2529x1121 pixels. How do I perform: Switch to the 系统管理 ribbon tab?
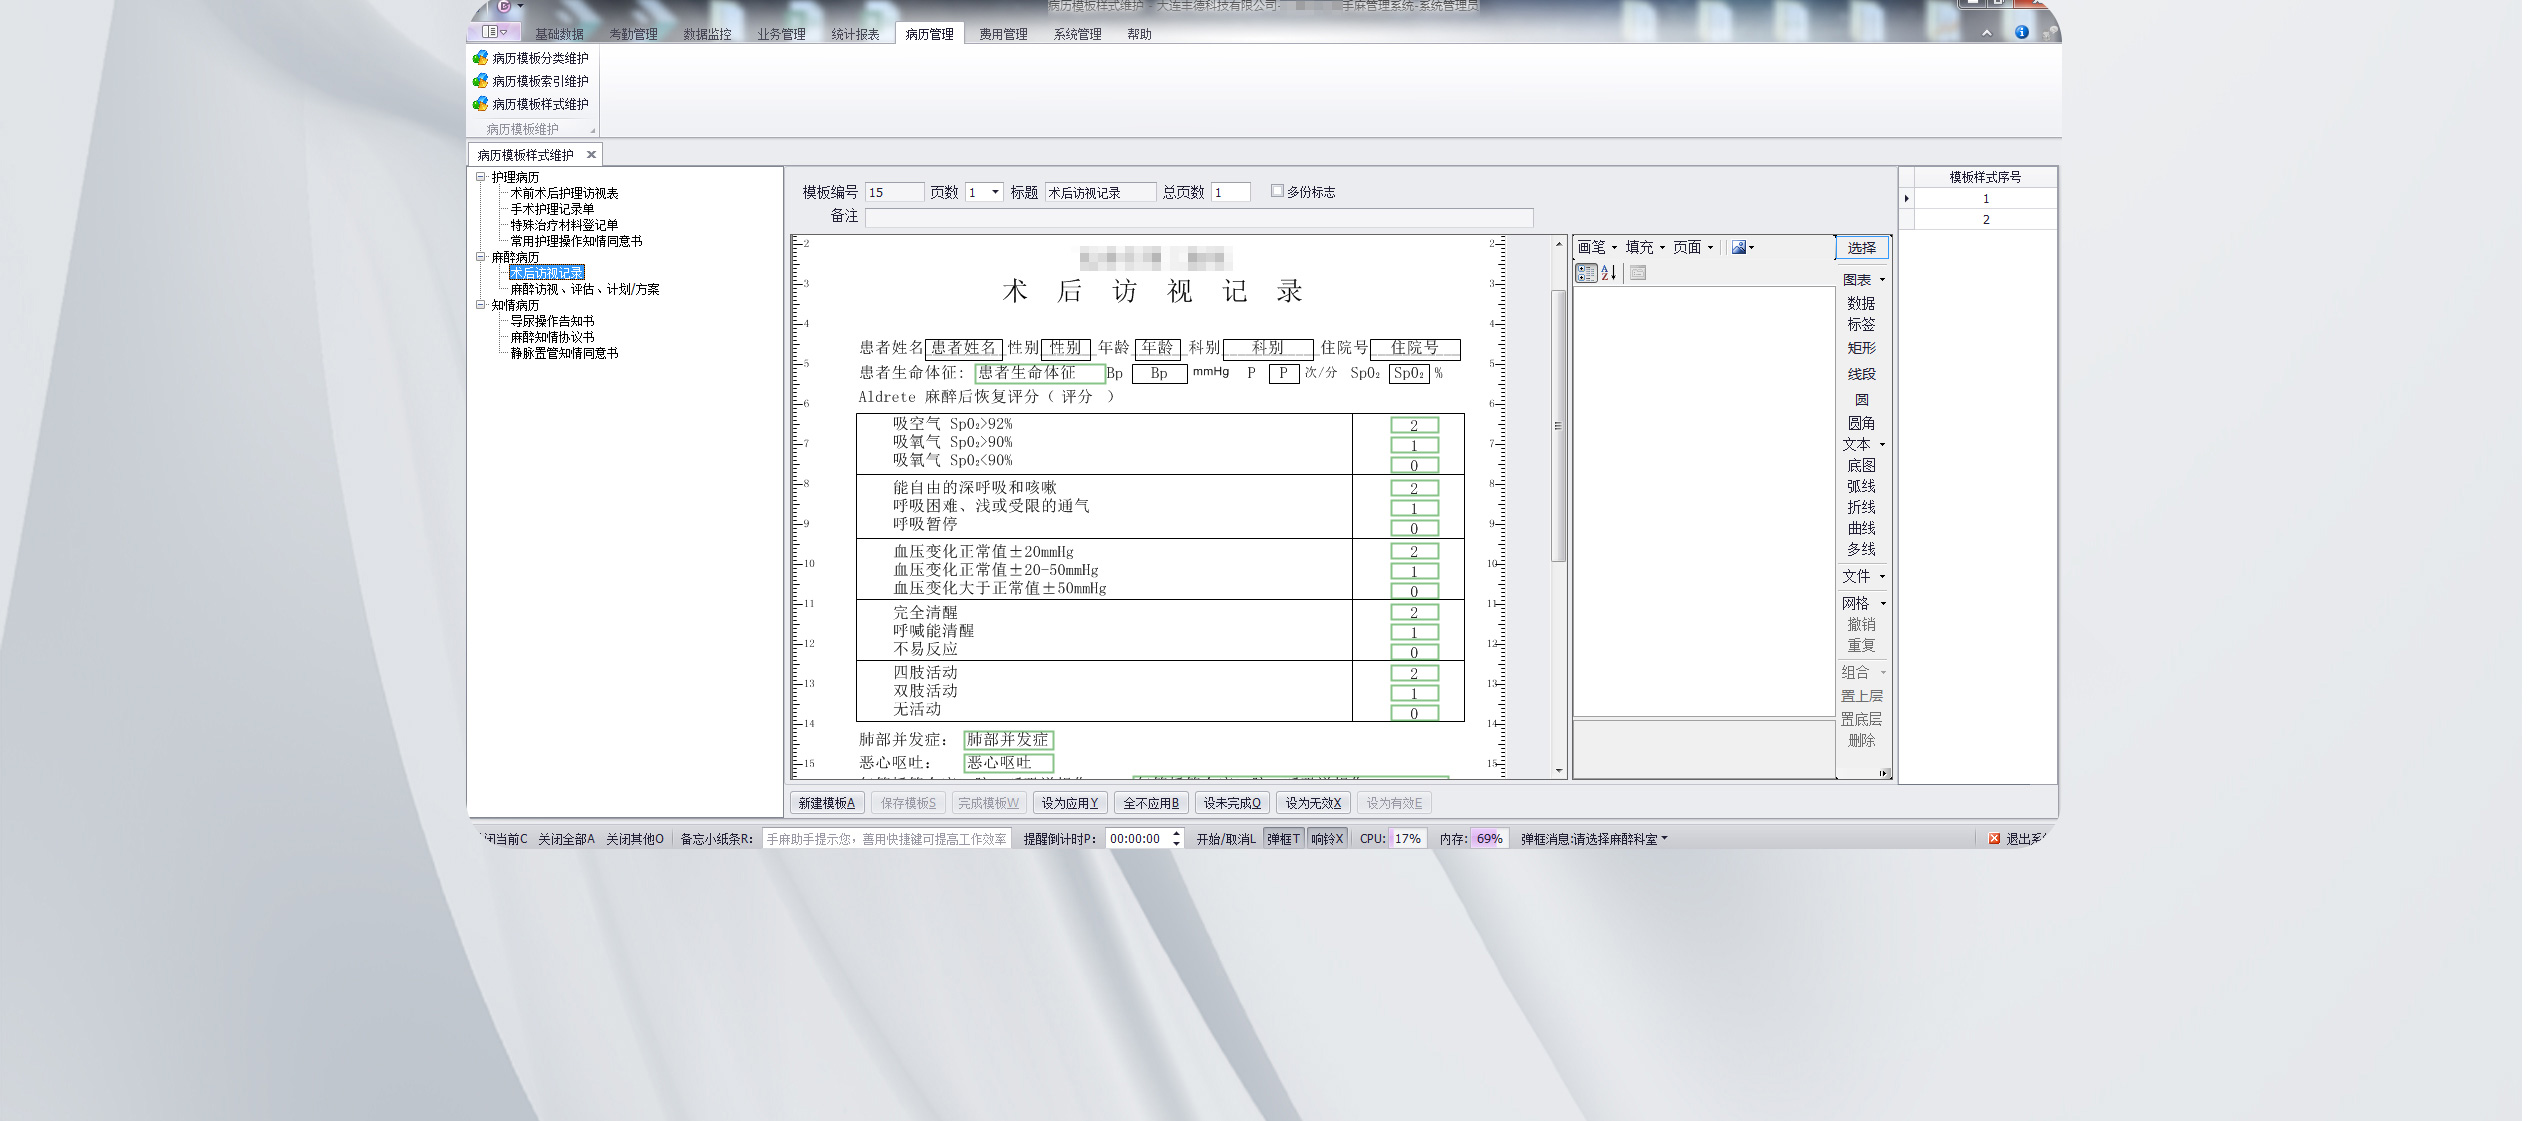click(x=1077, y=34)
